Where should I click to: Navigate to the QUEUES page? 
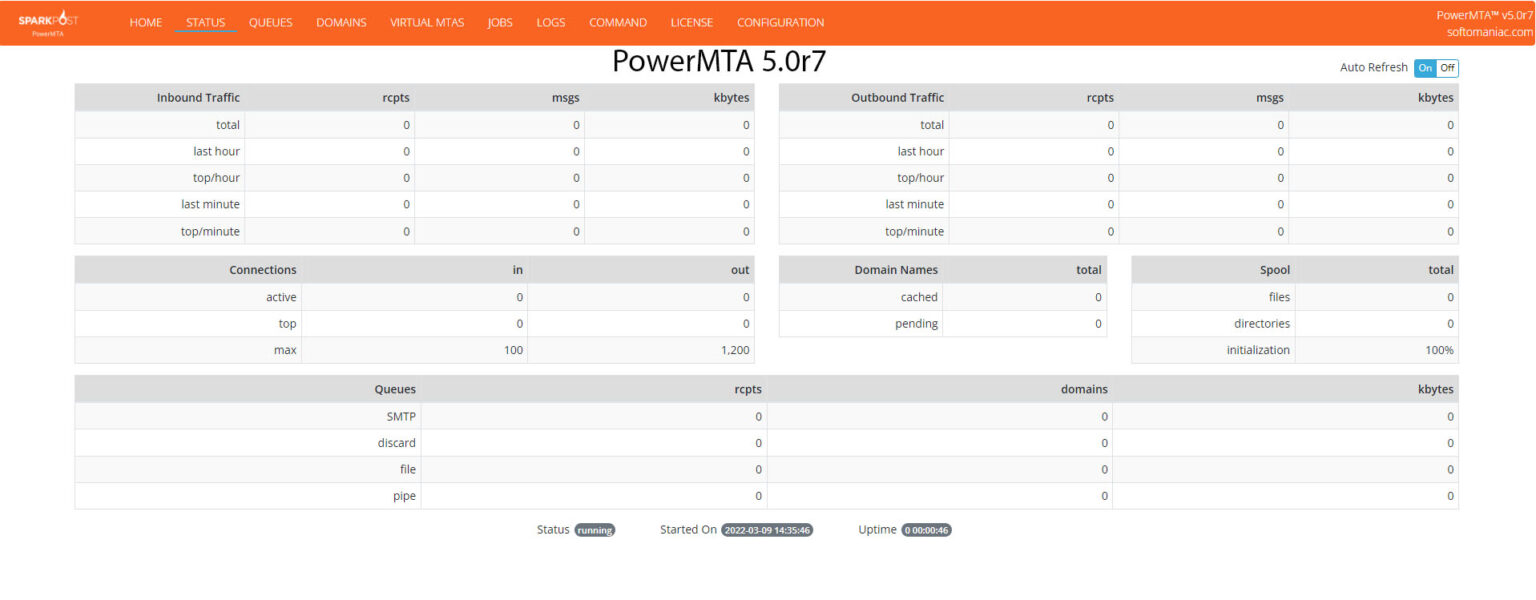point(270,22)
